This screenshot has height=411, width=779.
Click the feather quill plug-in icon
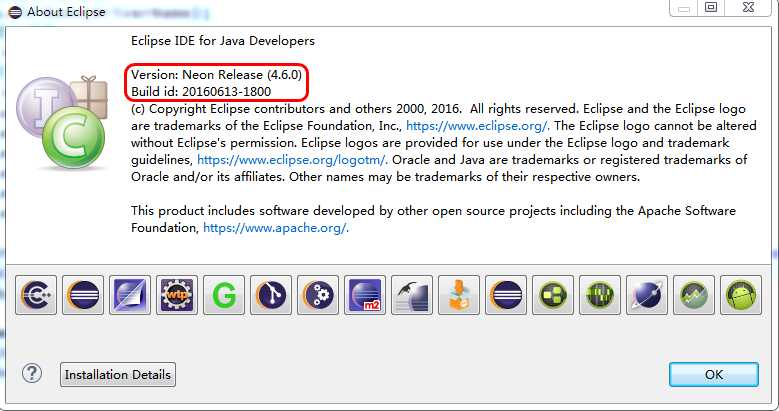point(412,295)
